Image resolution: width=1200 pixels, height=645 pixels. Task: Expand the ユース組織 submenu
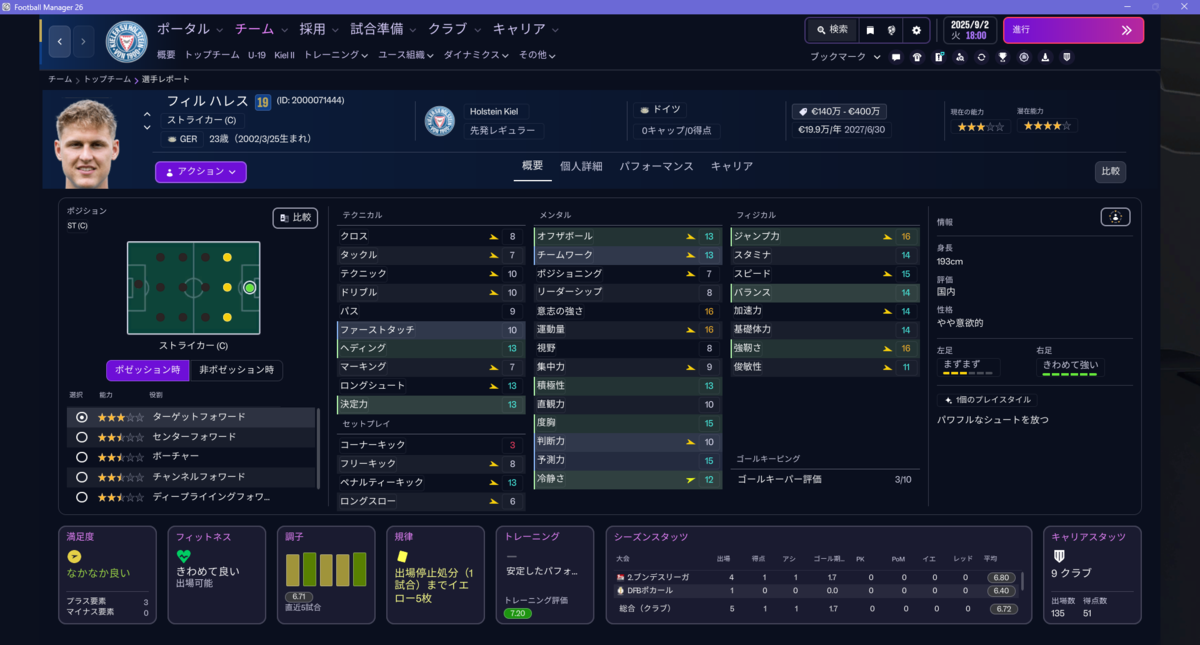406,55
